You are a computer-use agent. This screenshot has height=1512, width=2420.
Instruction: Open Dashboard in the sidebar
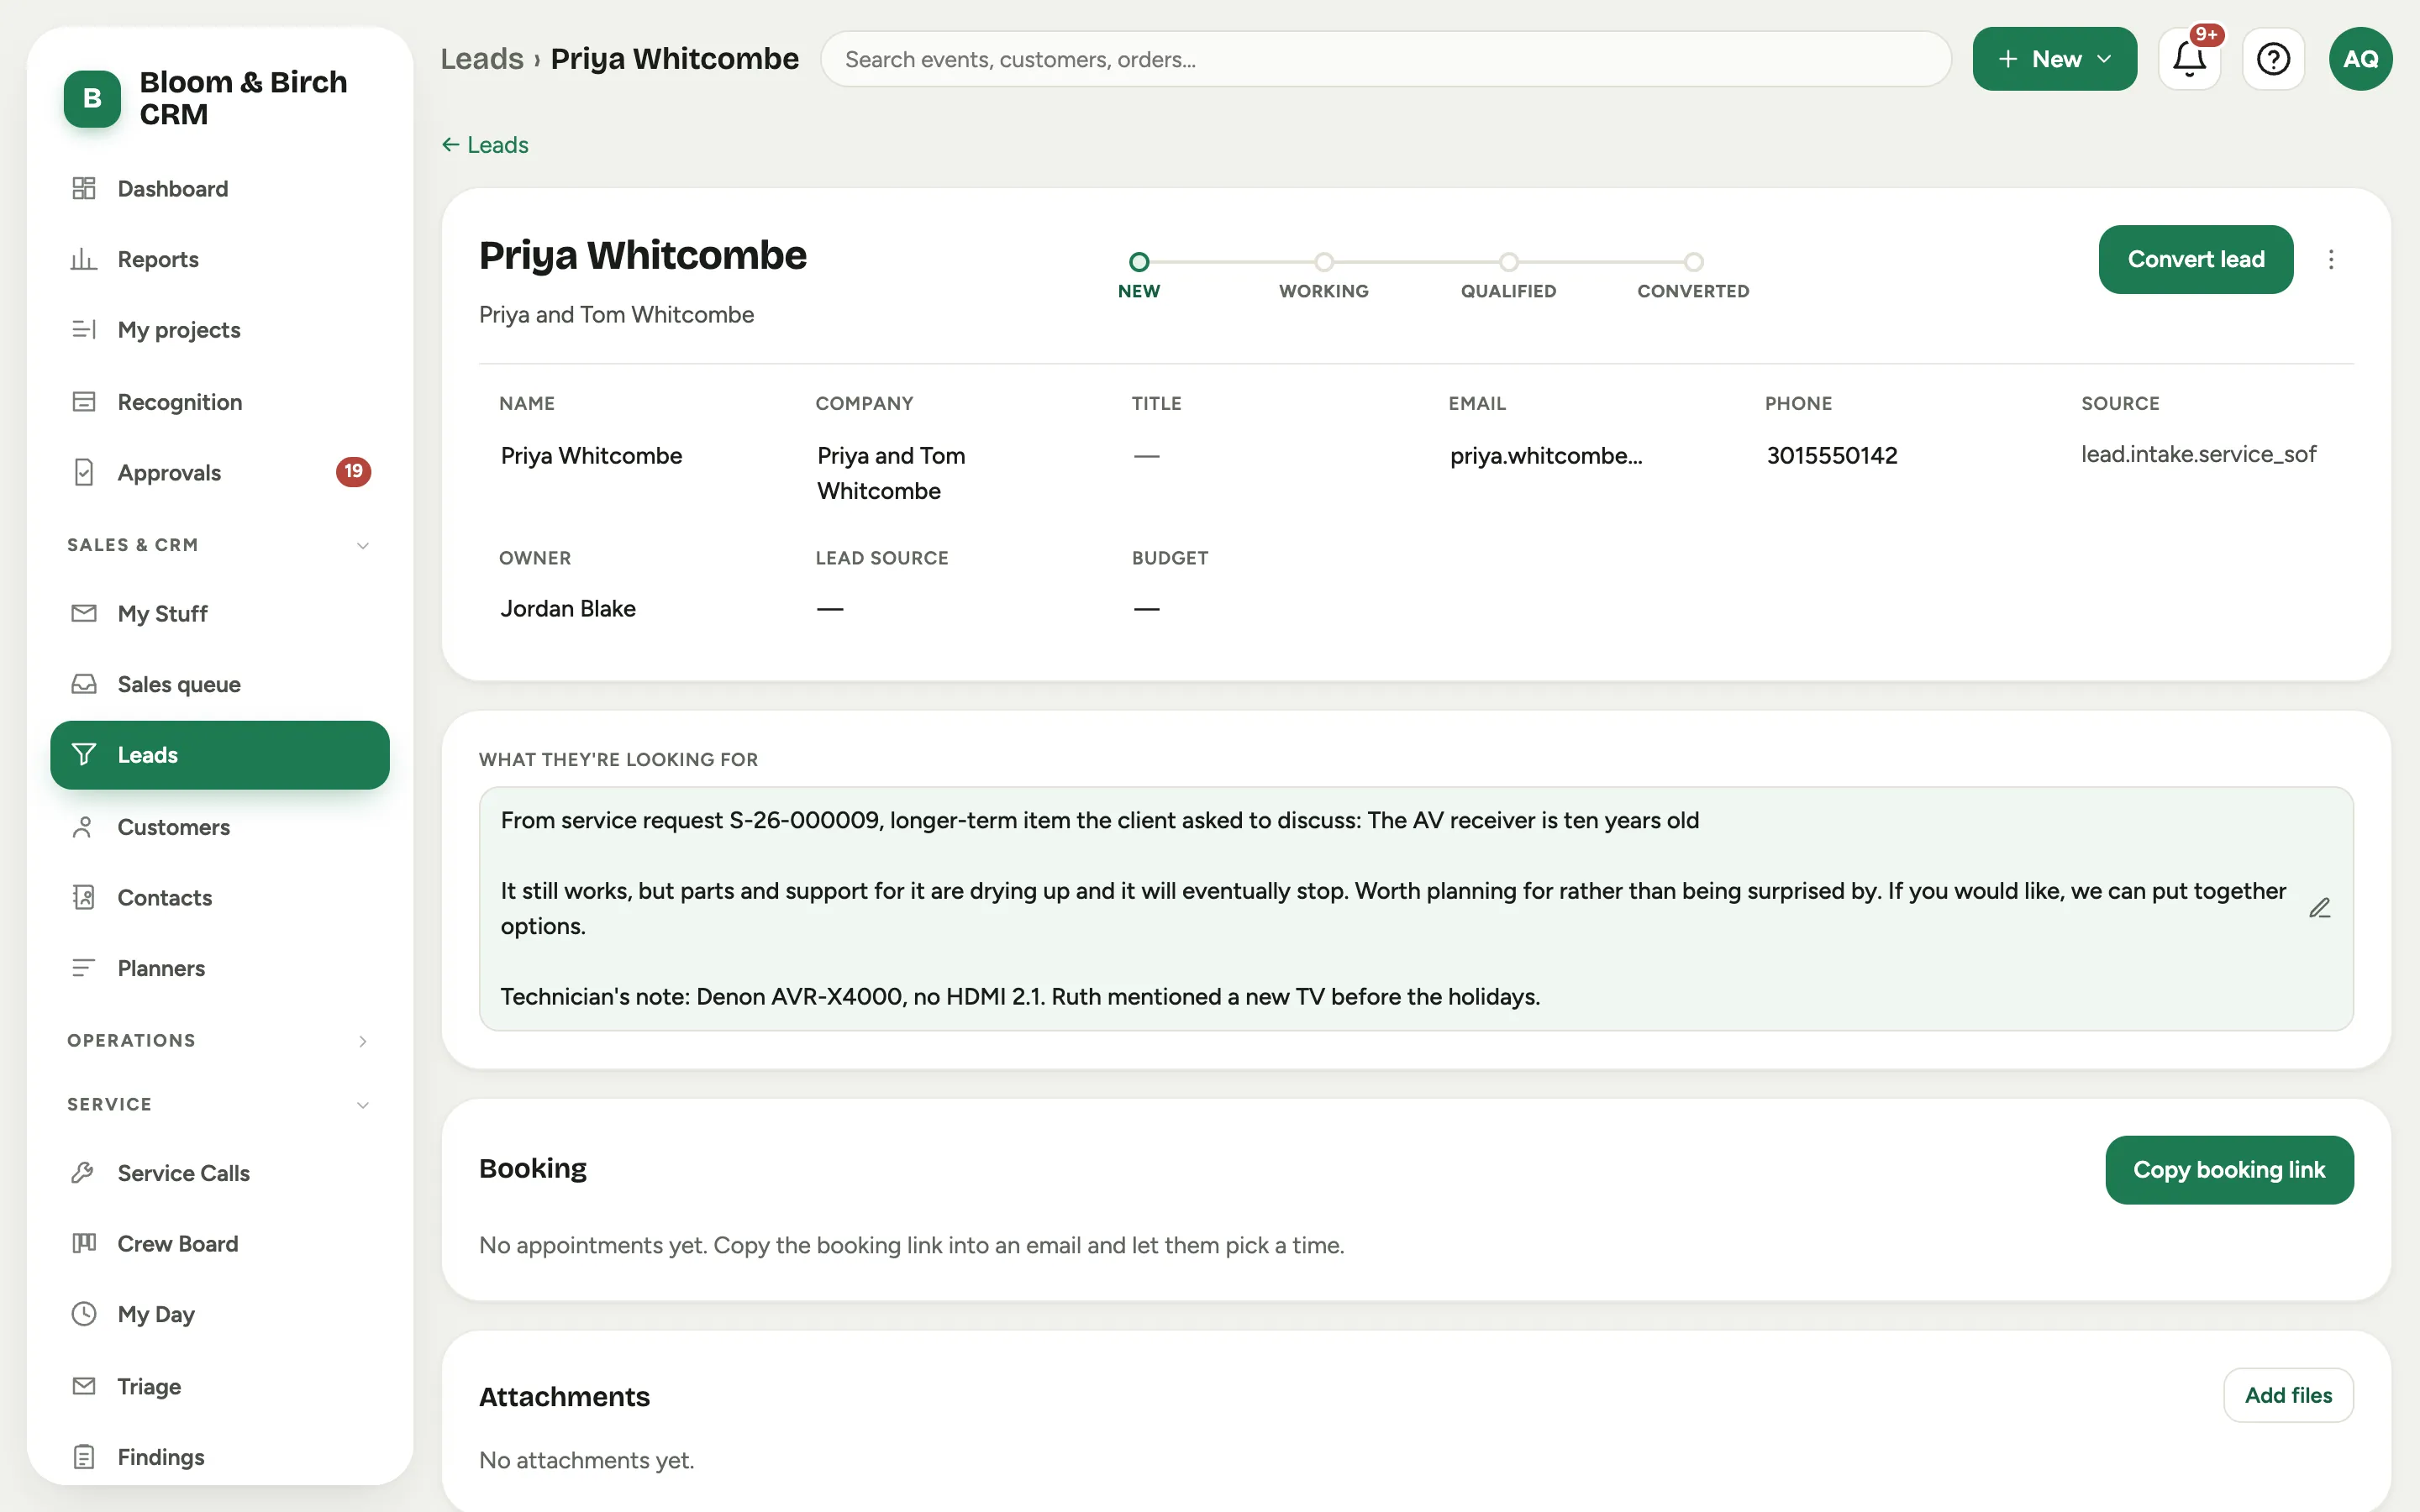click(x=220, y=188)
